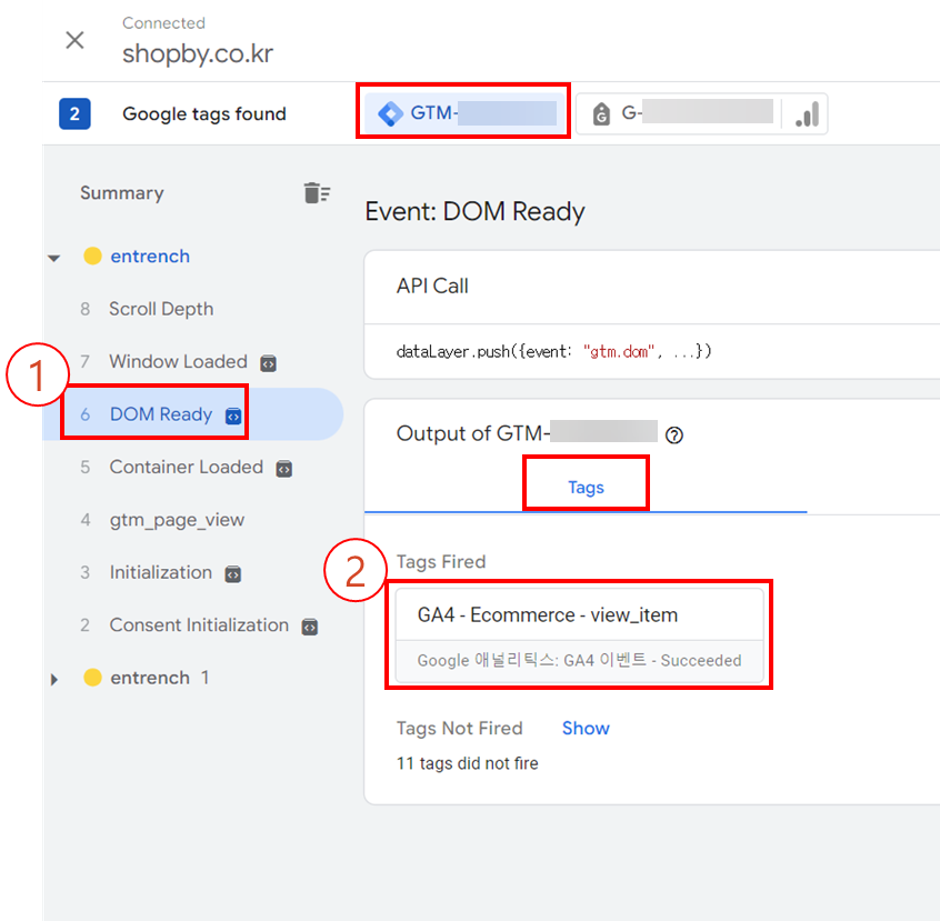Collapse the first entrench page group
The height and width of the screenshot is (921, 940).
[54, 258]
